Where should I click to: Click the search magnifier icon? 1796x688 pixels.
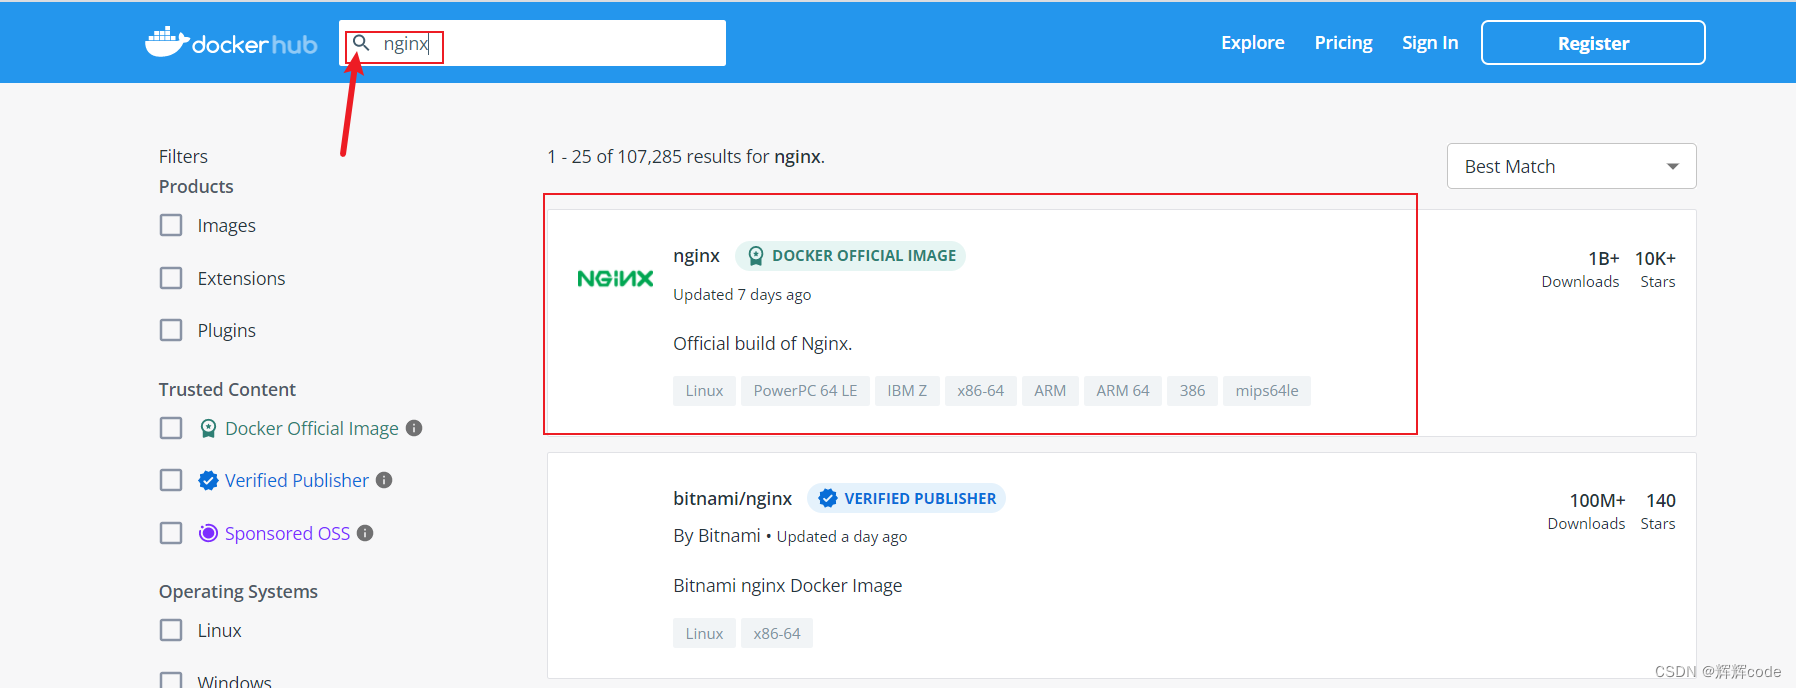point(362,43)
